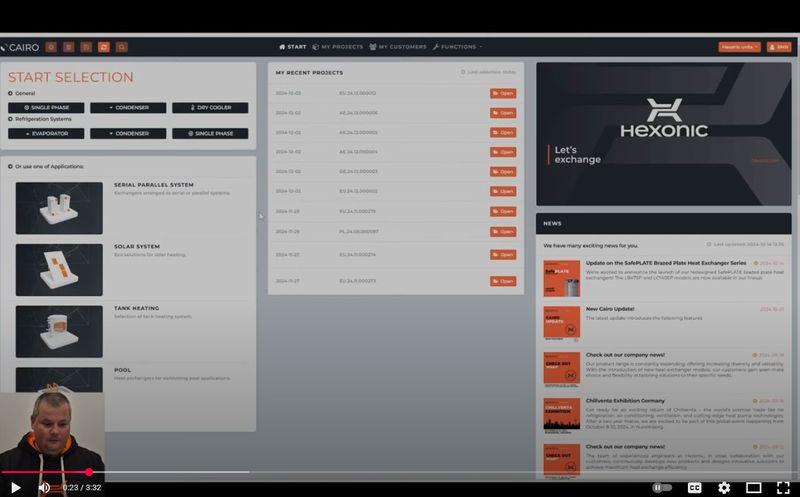The height and width of the screenshot is (497, 800).
Task: Open project PL.24.08.000097
Action: tap(503, 232)
